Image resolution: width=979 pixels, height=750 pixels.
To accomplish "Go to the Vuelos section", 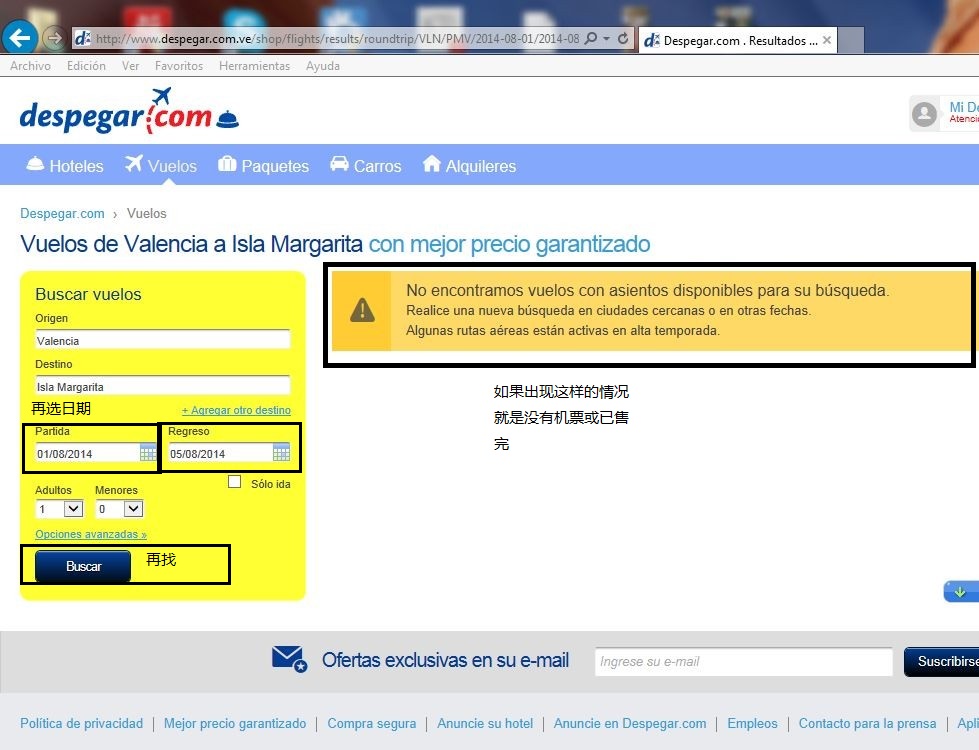I will pos(161,165).
